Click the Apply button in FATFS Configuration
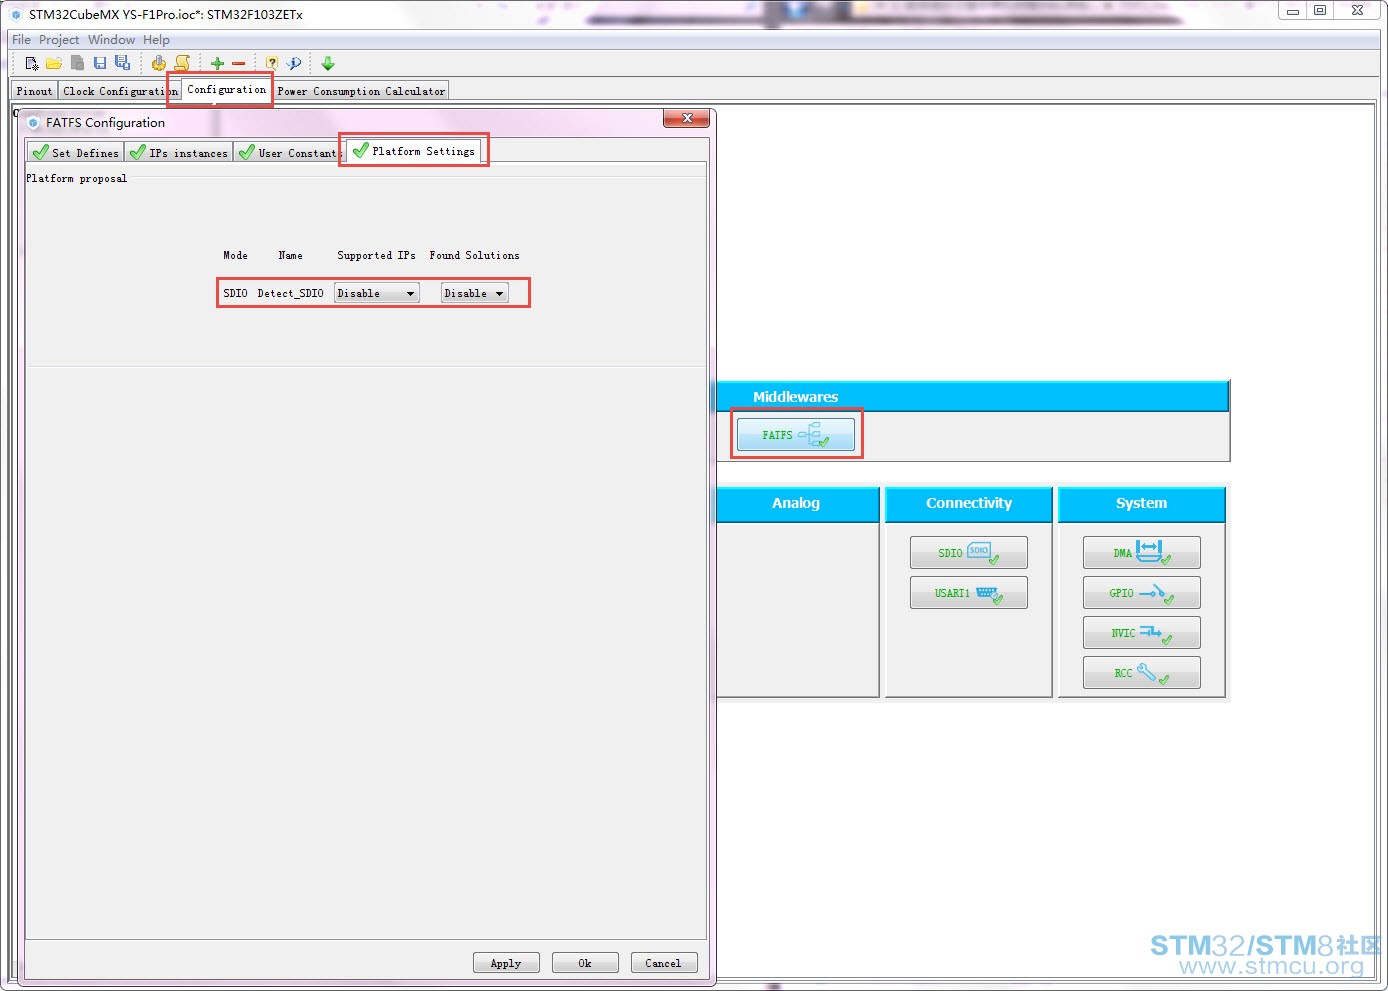1388x991 pixels. 506,963
